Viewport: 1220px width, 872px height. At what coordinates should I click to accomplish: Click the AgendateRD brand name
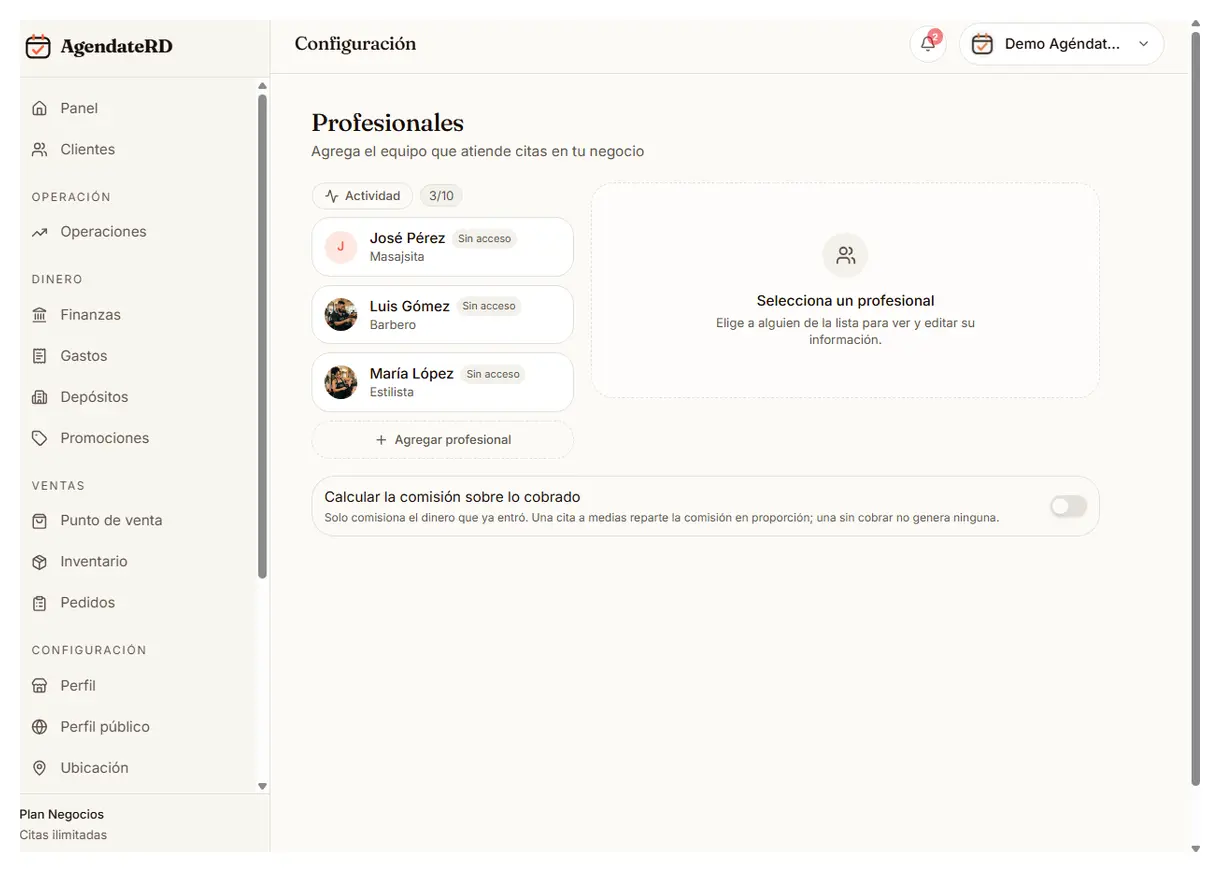116,46
